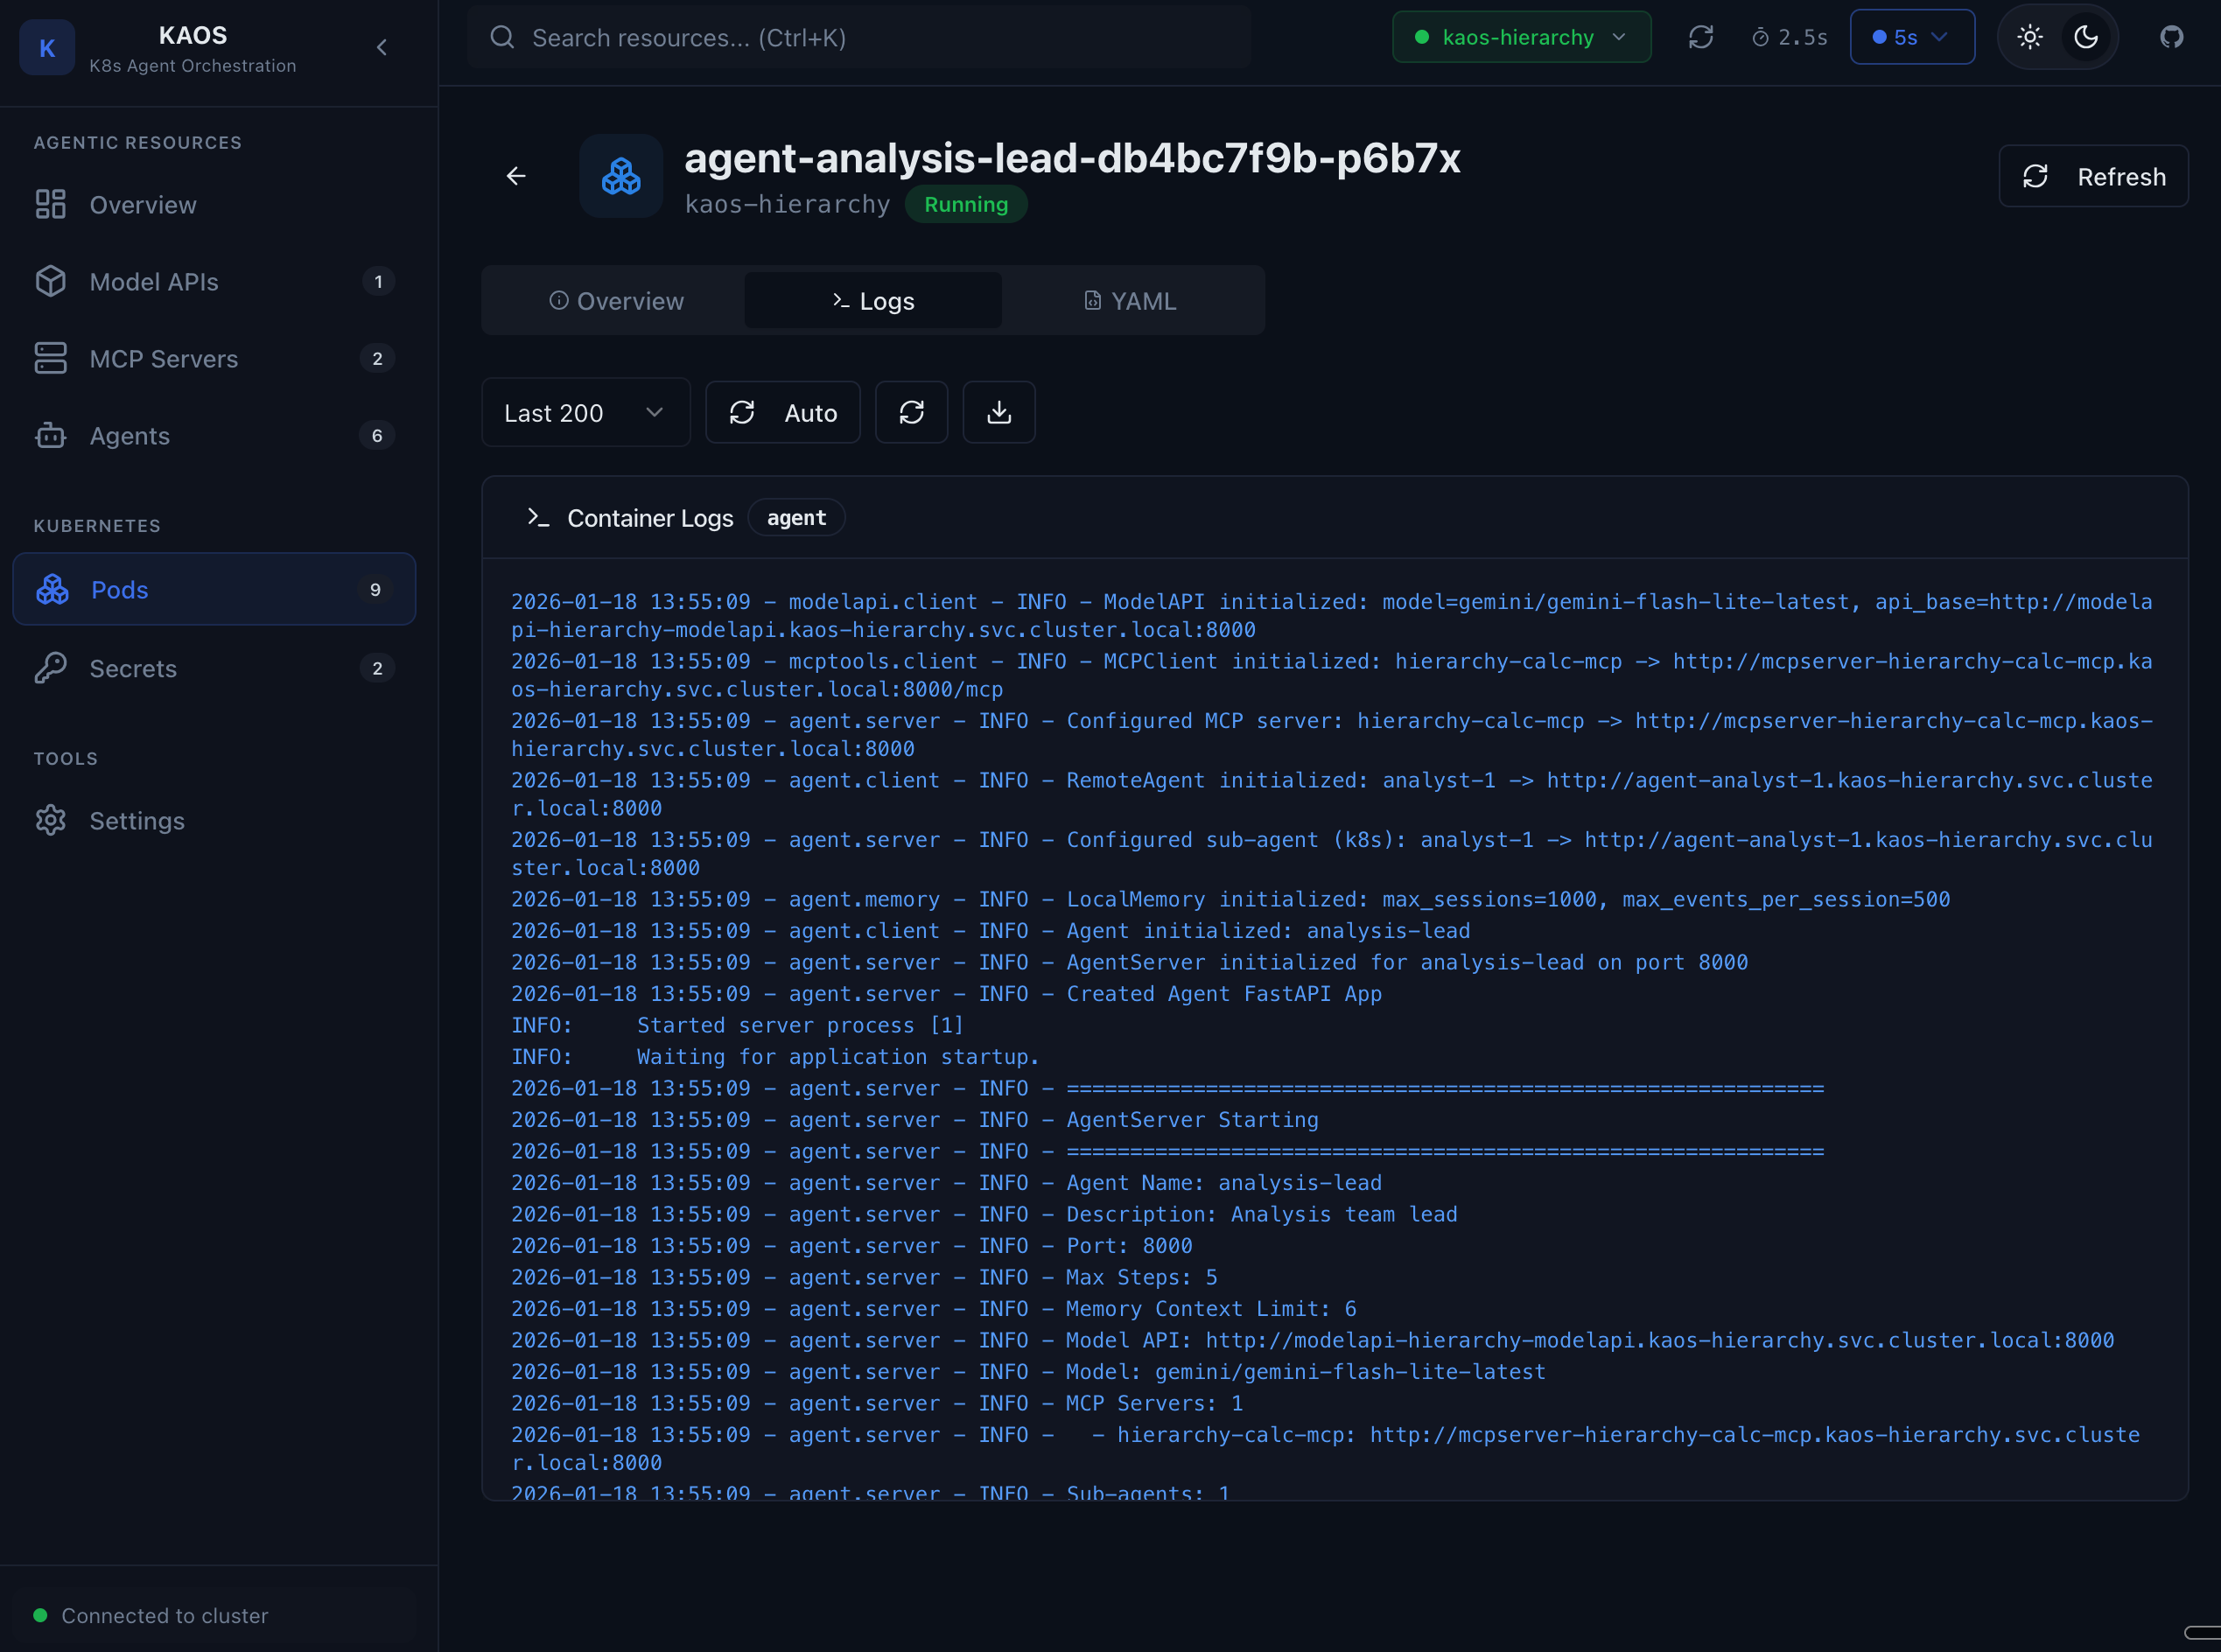Viewport: 2221px width, 1652px height.
Task: Click the download logs icon
Action: (x=998, y=412)
